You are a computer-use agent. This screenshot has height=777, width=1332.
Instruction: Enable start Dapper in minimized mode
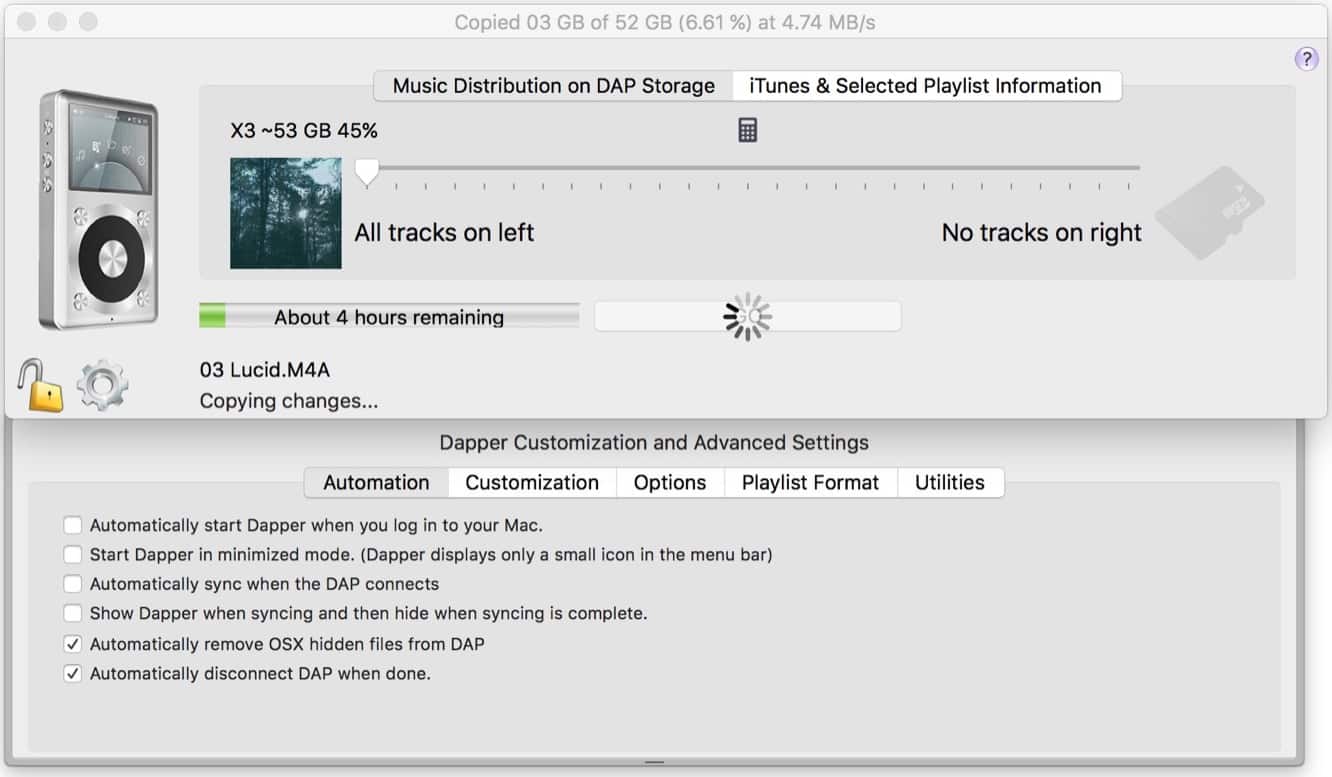(x=73, y=554)
